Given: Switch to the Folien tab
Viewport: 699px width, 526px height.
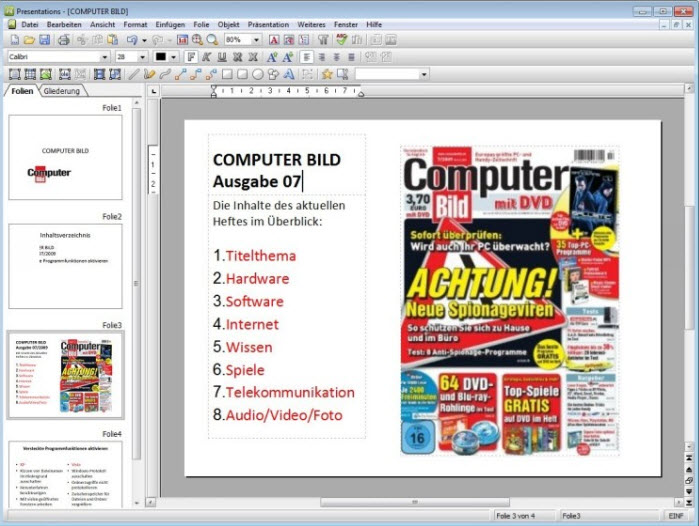Looking at the screenshot, I should tap(22, 91).
